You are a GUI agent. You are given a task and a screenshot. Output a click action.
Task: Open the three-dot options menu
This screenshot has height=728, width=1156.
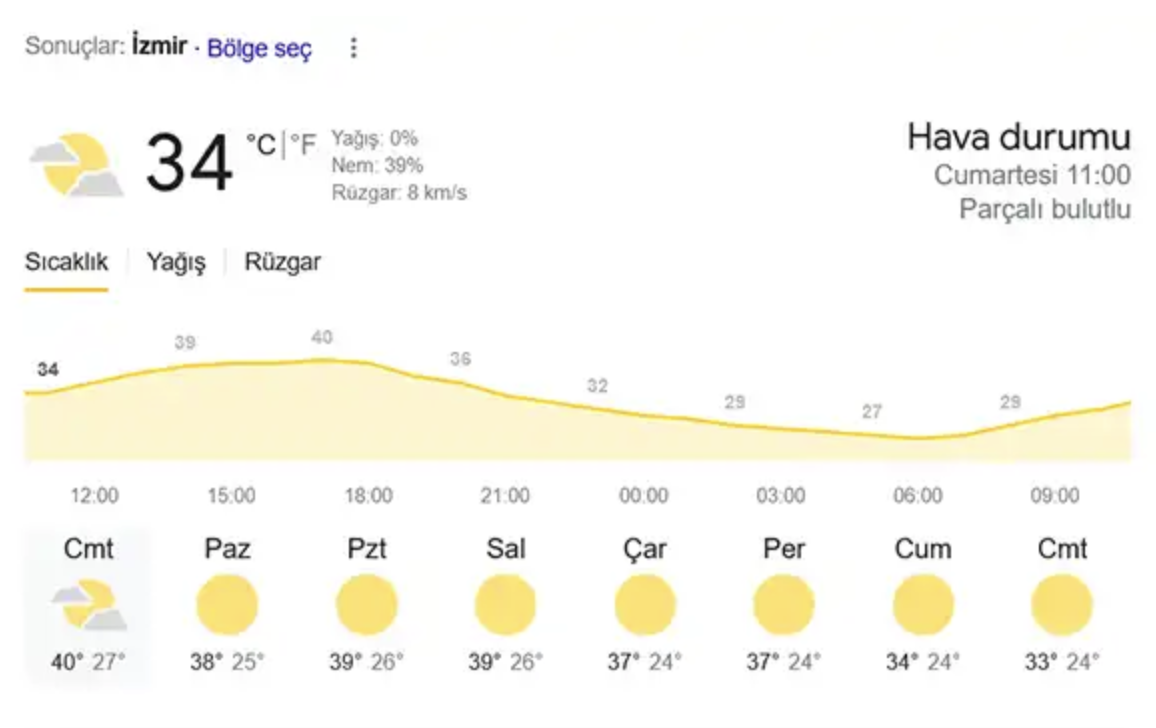click(352, 46)
